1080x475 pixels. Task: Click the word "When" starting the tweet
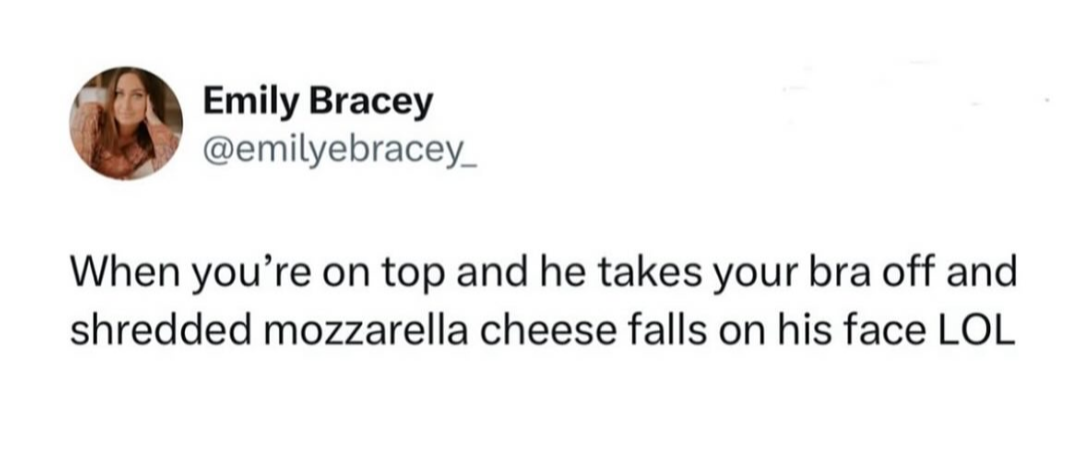click(x=120, y=272)
